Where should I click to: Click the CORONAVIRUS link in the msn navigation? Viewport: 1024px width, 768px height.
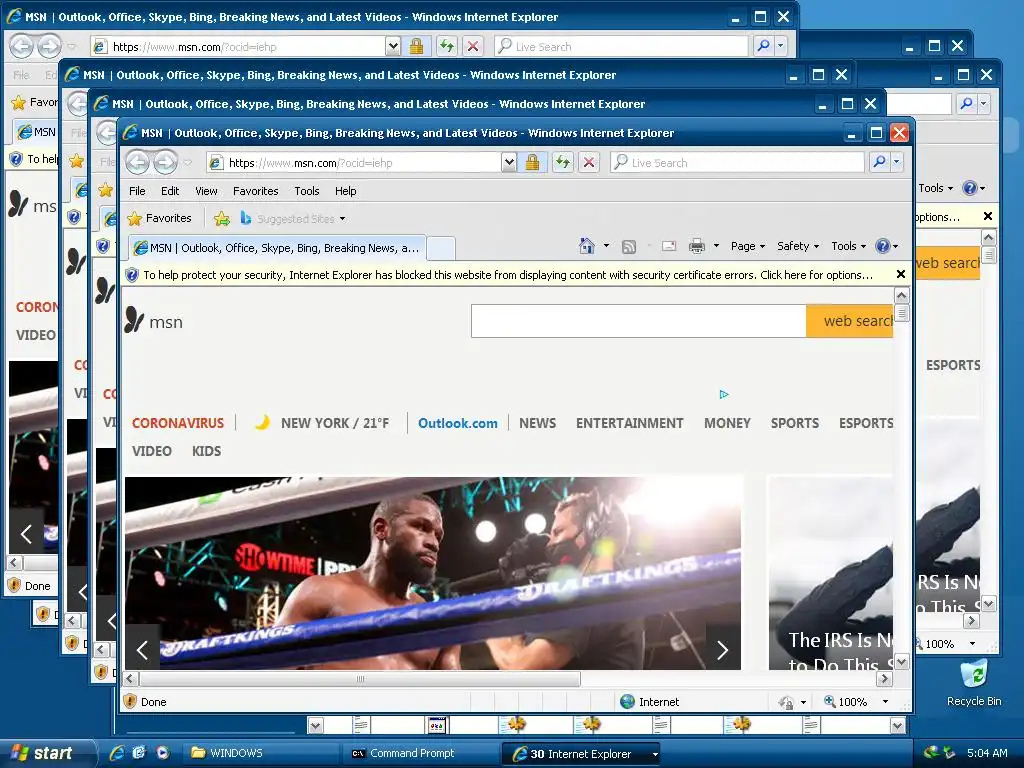pyautogui.click(x=178, y=423)
